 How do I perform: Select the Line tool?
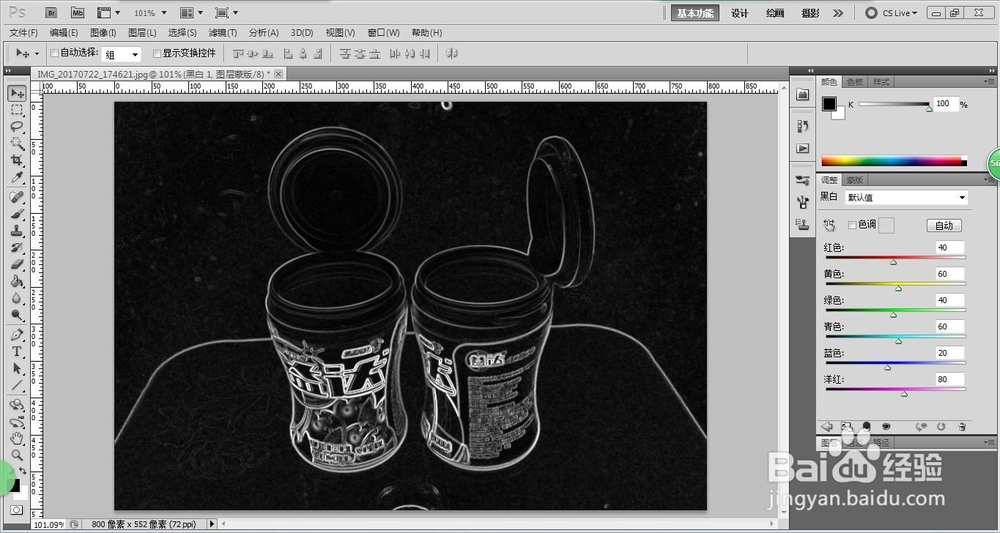coord(17,385)
